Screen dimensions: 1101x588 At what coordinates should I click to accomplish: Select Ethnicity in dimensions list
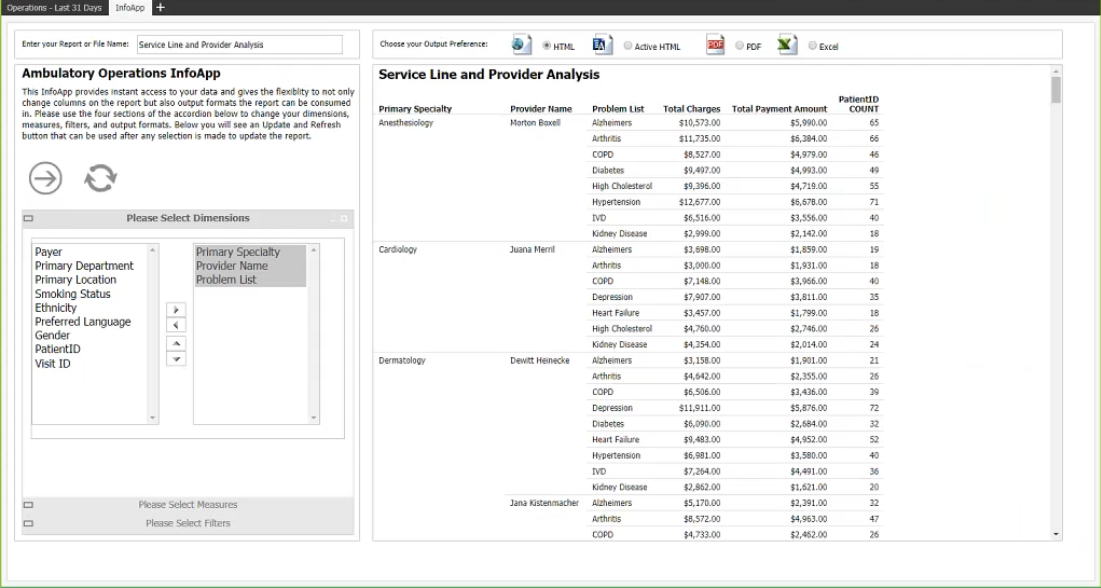[55, 308]
